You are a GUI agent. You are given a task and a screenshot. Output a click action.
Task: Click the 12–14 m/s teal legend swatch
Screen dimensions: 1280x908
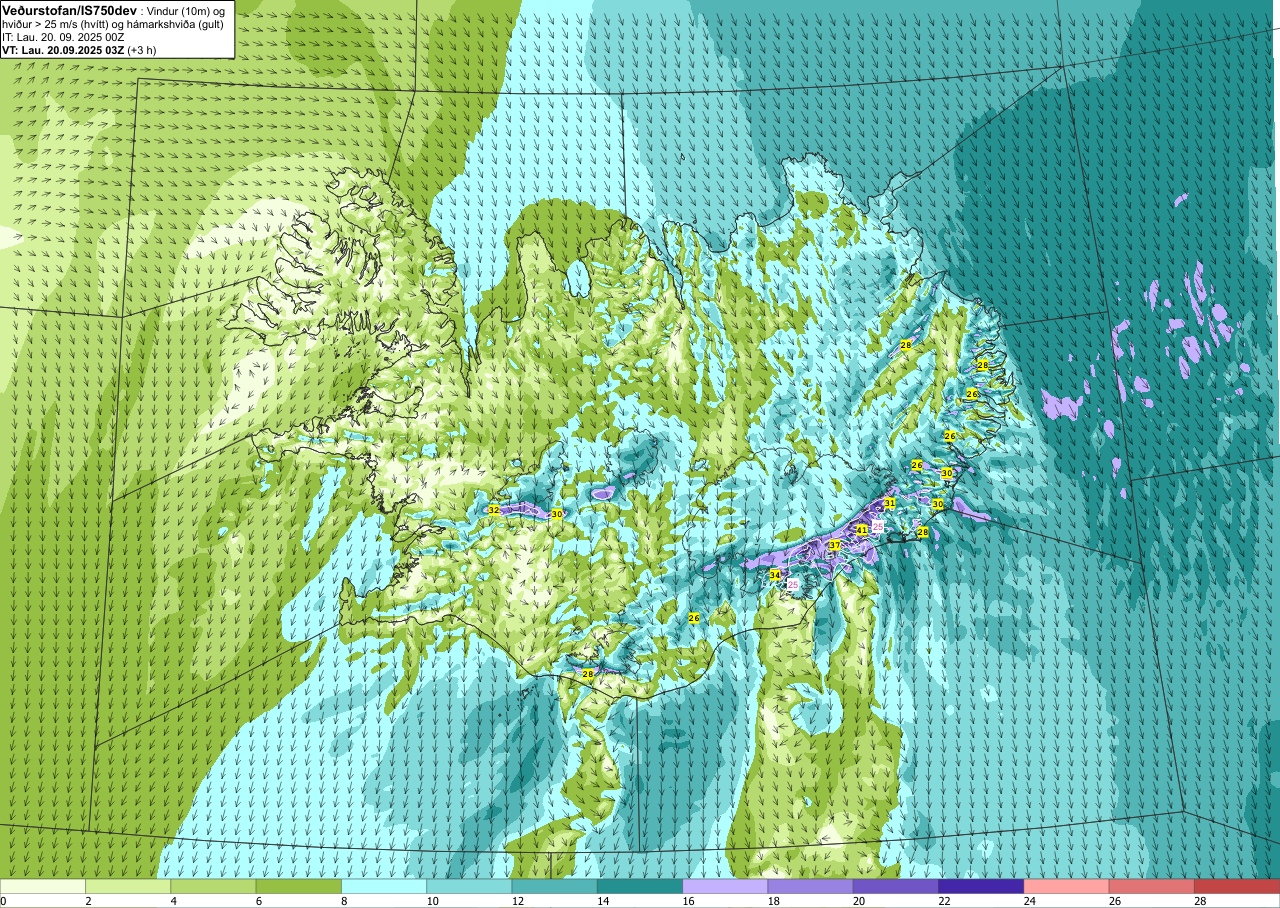[554, 886]
